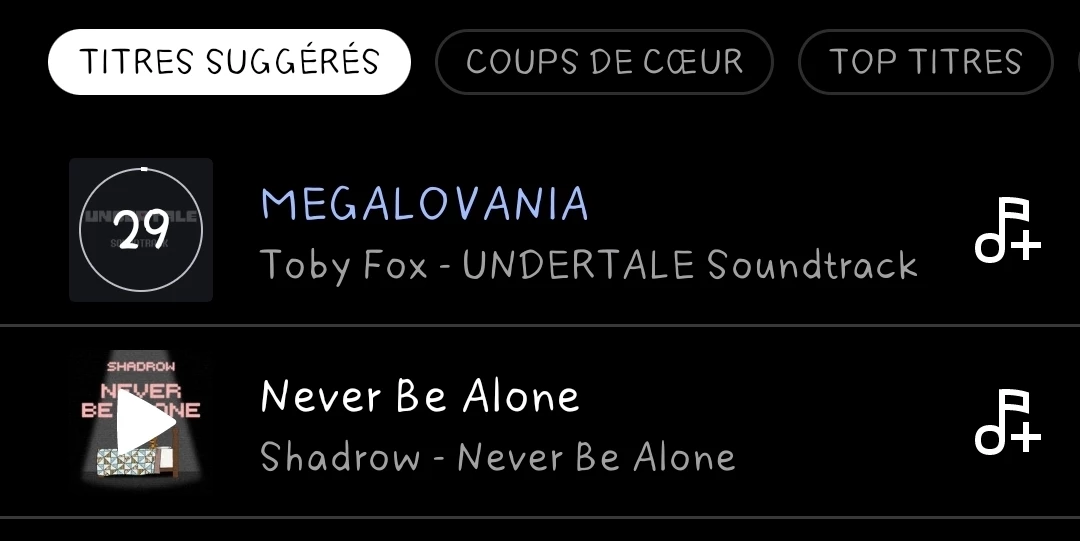The image size is (1080, 541).
Task: Select the TITRES SUGGÉRÉS tab
Action: 229,62
